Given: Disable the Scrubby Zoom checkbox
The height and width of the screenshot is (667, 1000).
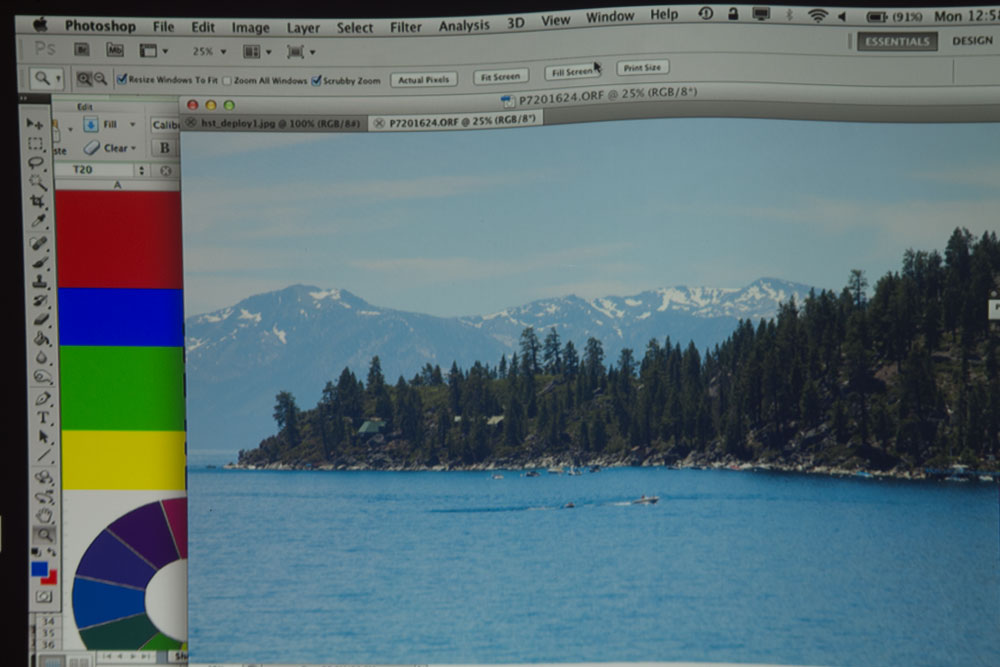Looking at the screenshot, I should click(316, 80).
